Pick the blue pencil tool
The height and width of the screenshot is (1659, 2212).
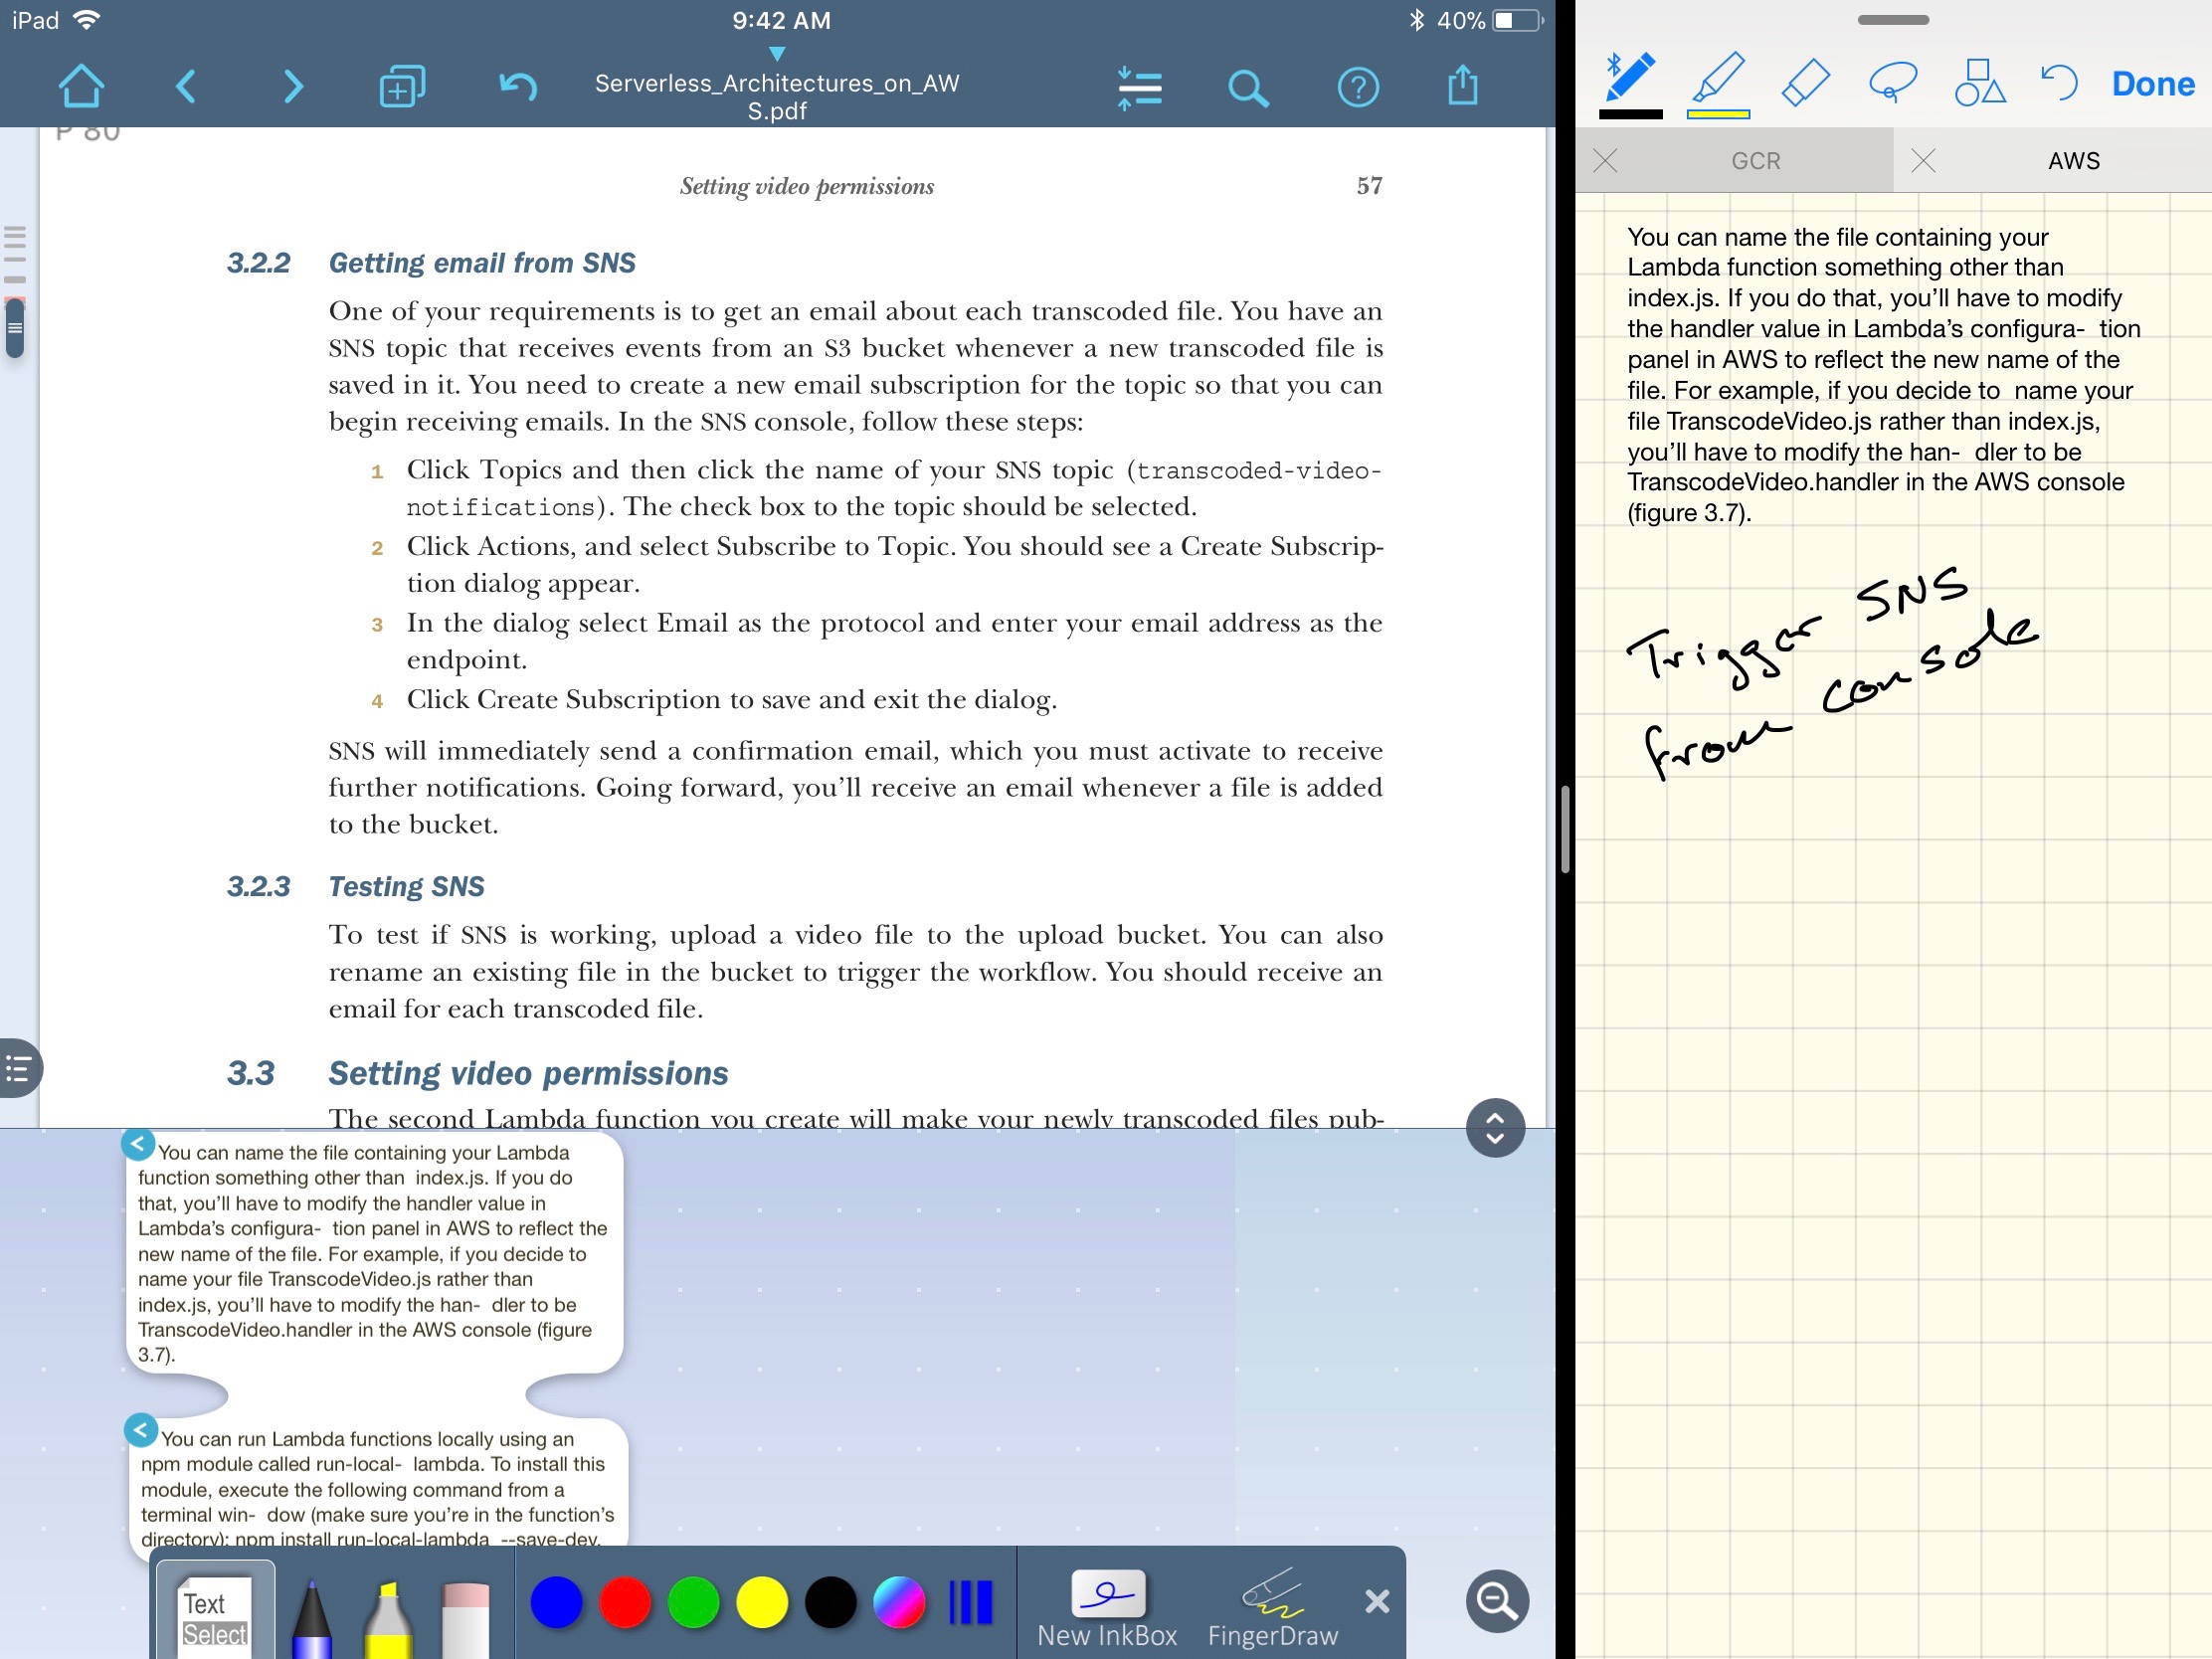tap(311, 1618)
